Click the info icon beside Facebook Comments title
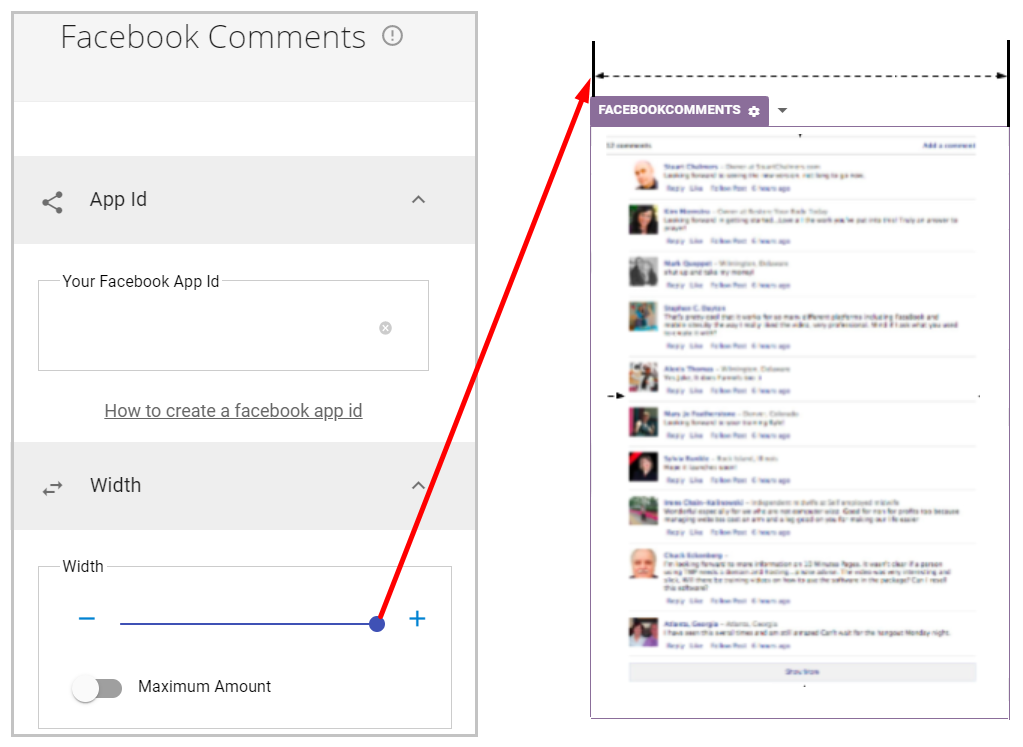Viewport: 1023px width, 747px height. pyautogui.click(x=392, y=35)
